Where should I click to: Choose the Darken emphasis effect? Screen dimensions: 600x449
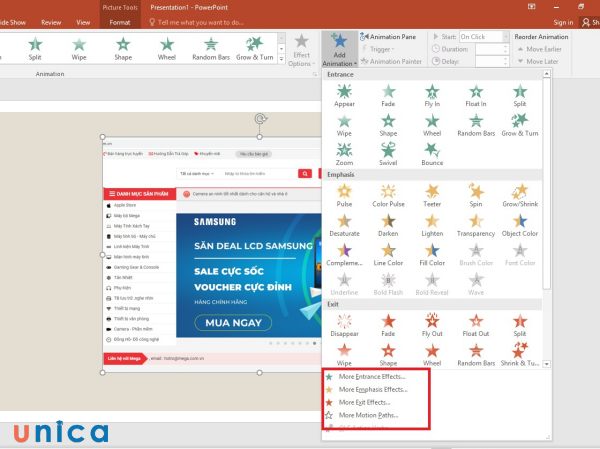tap(388, 225)
